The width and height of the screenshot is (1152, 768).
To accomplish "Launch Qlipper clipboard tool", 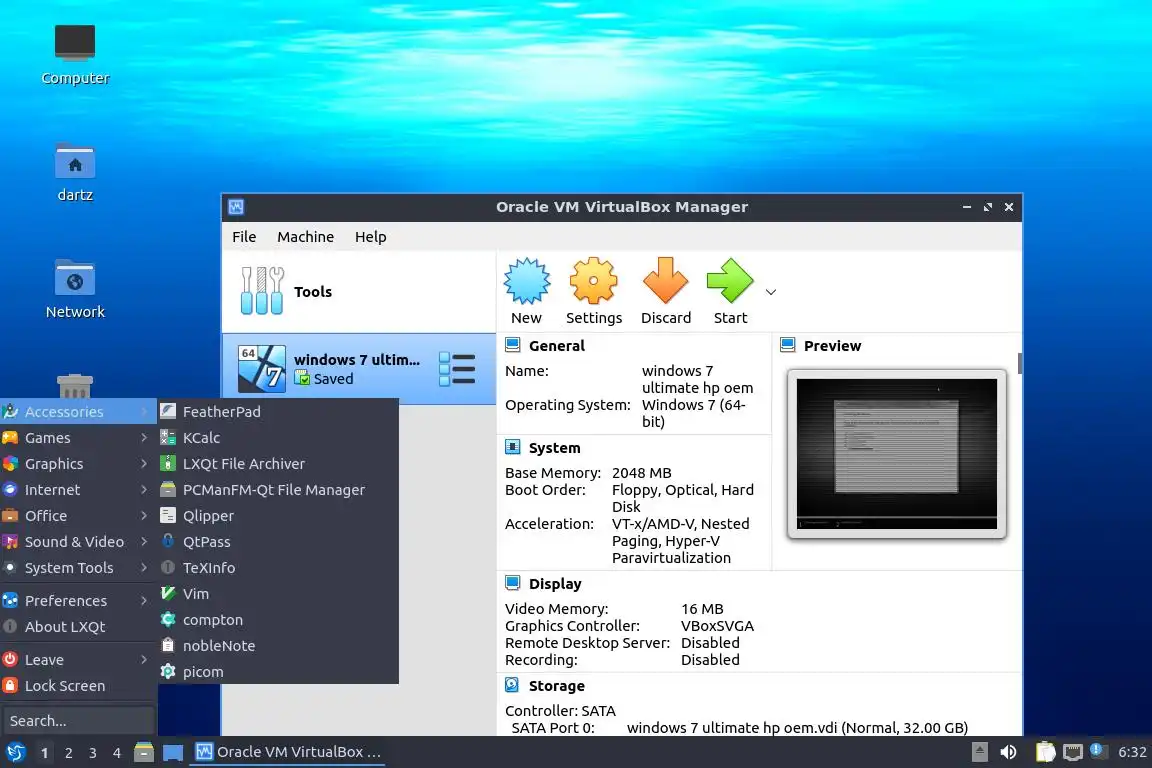I will (x=278, y=516).
